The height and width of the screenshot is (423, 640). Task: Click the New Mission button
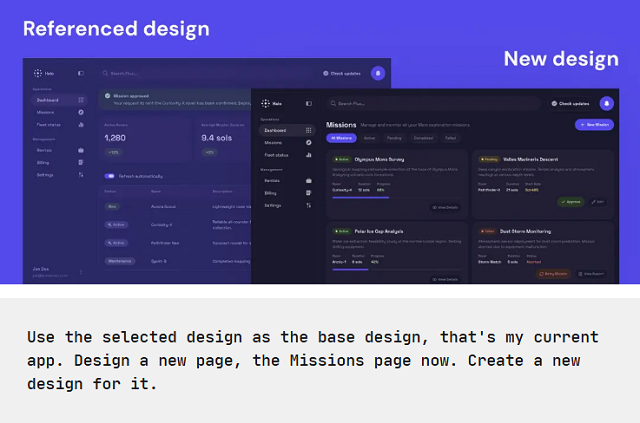click(x=595, y=125)
